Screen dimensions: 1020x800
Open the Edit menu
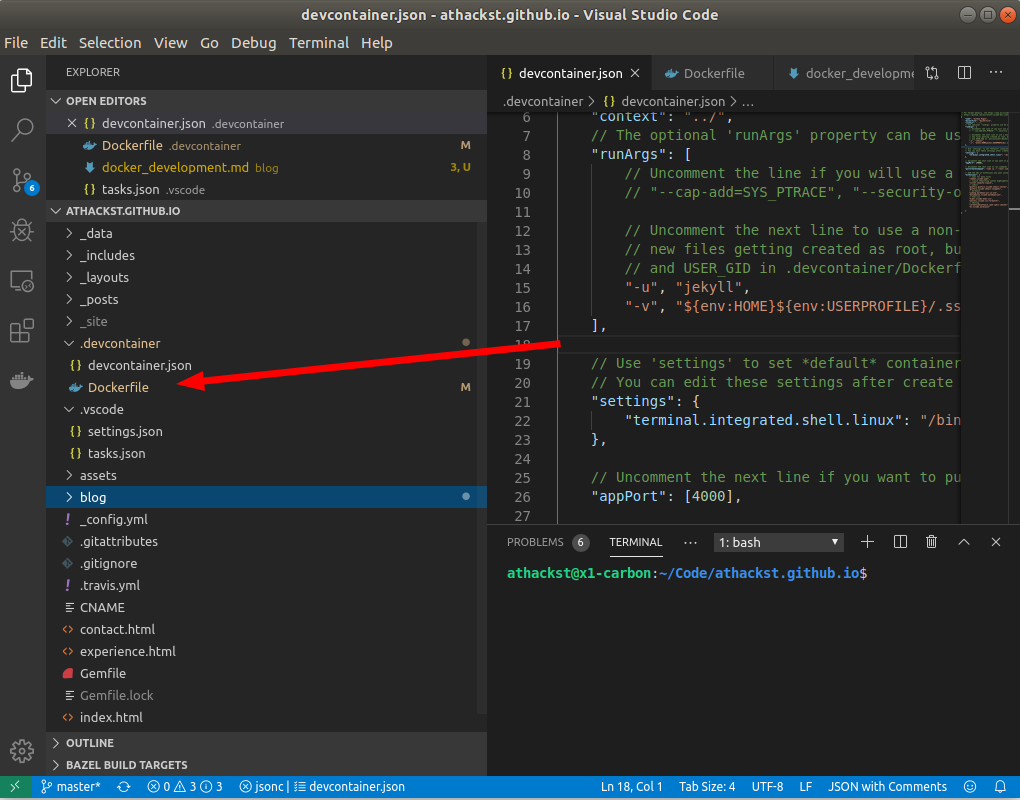(53, 43)
